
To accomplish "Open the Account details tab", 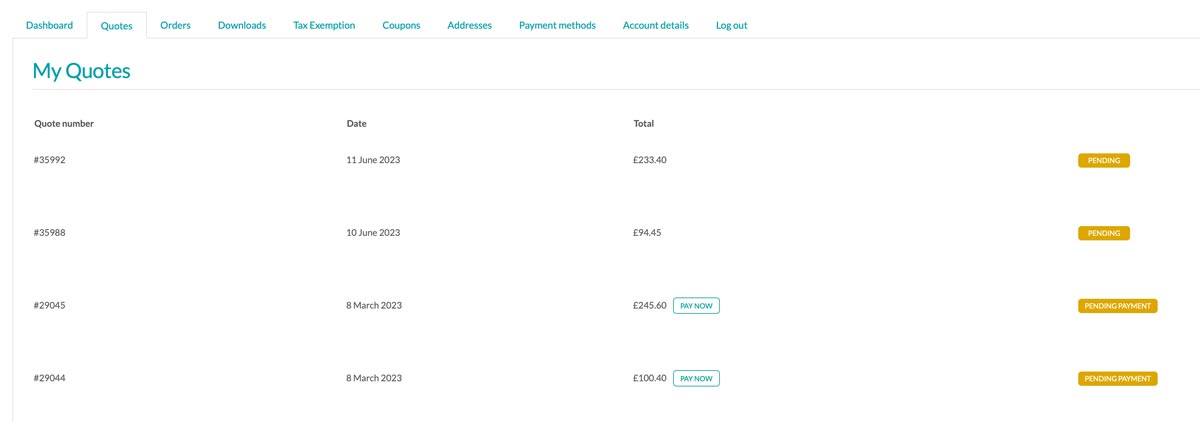I will click(655, 25).
